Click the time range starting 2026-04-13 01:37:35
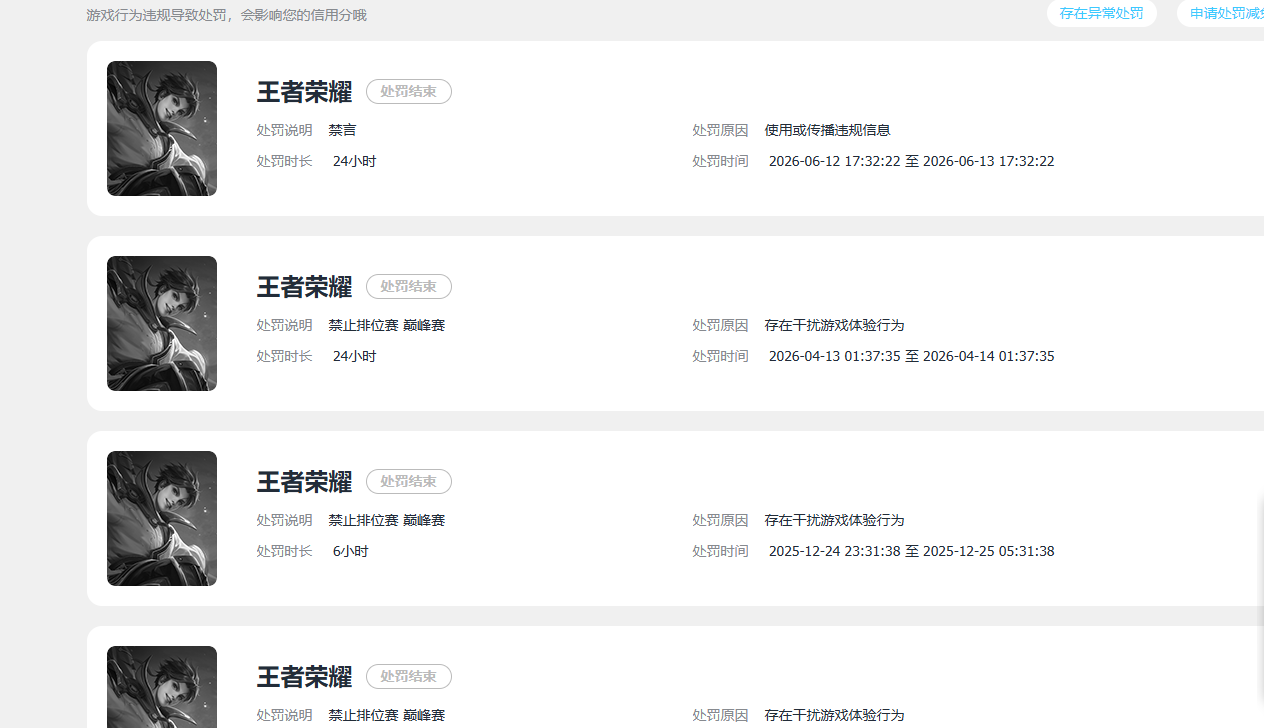 (911, 356)
